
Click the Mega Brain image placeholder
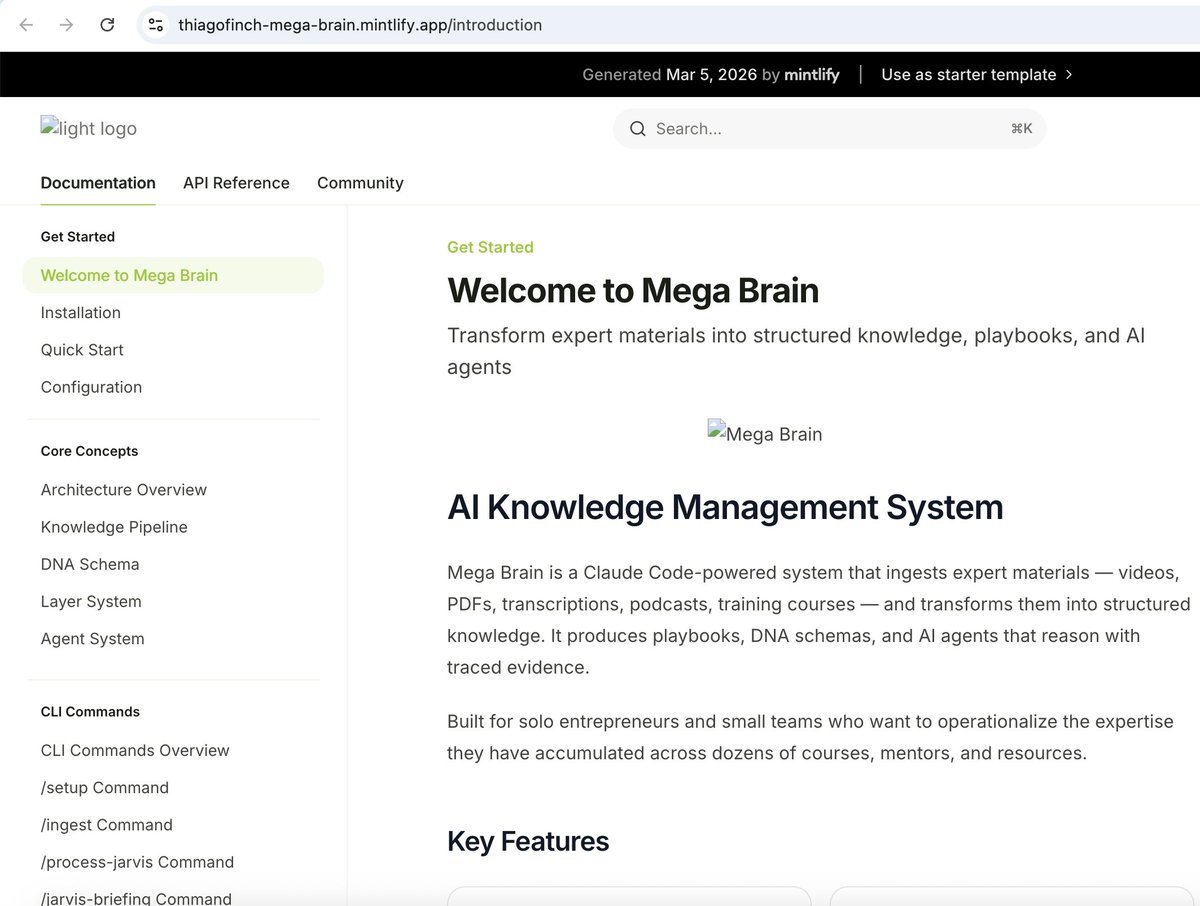click(765, 433)
